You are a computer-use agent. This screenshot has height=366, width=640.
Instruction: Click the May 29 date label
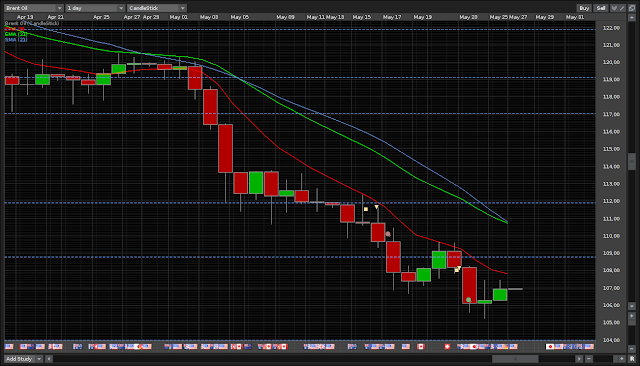pos(544,17)
